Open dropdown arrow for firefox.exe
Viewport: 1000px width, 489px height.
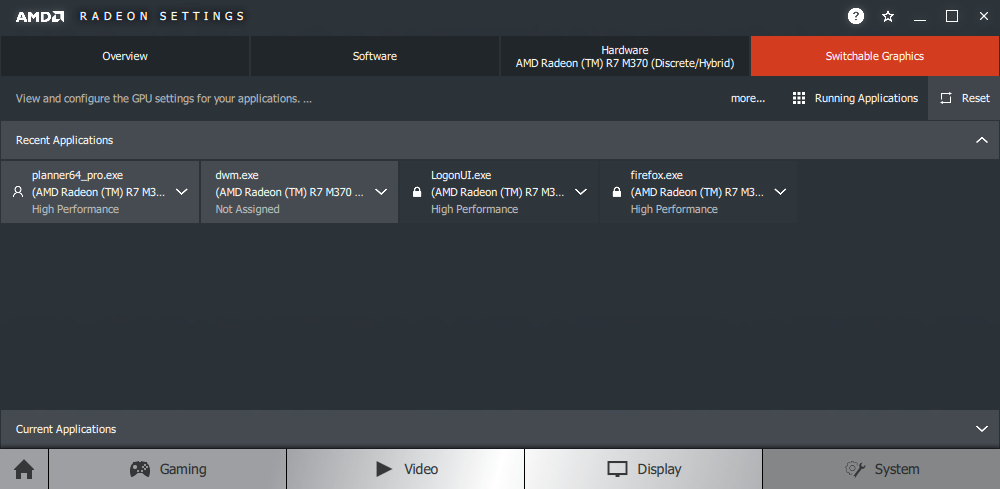tap(781, 192)
